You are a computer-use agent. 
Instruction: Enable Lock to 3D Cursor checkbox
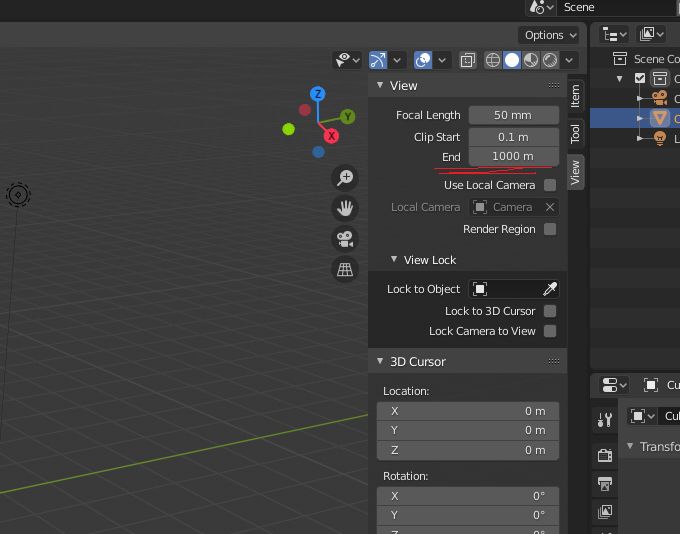coord(550,311)
